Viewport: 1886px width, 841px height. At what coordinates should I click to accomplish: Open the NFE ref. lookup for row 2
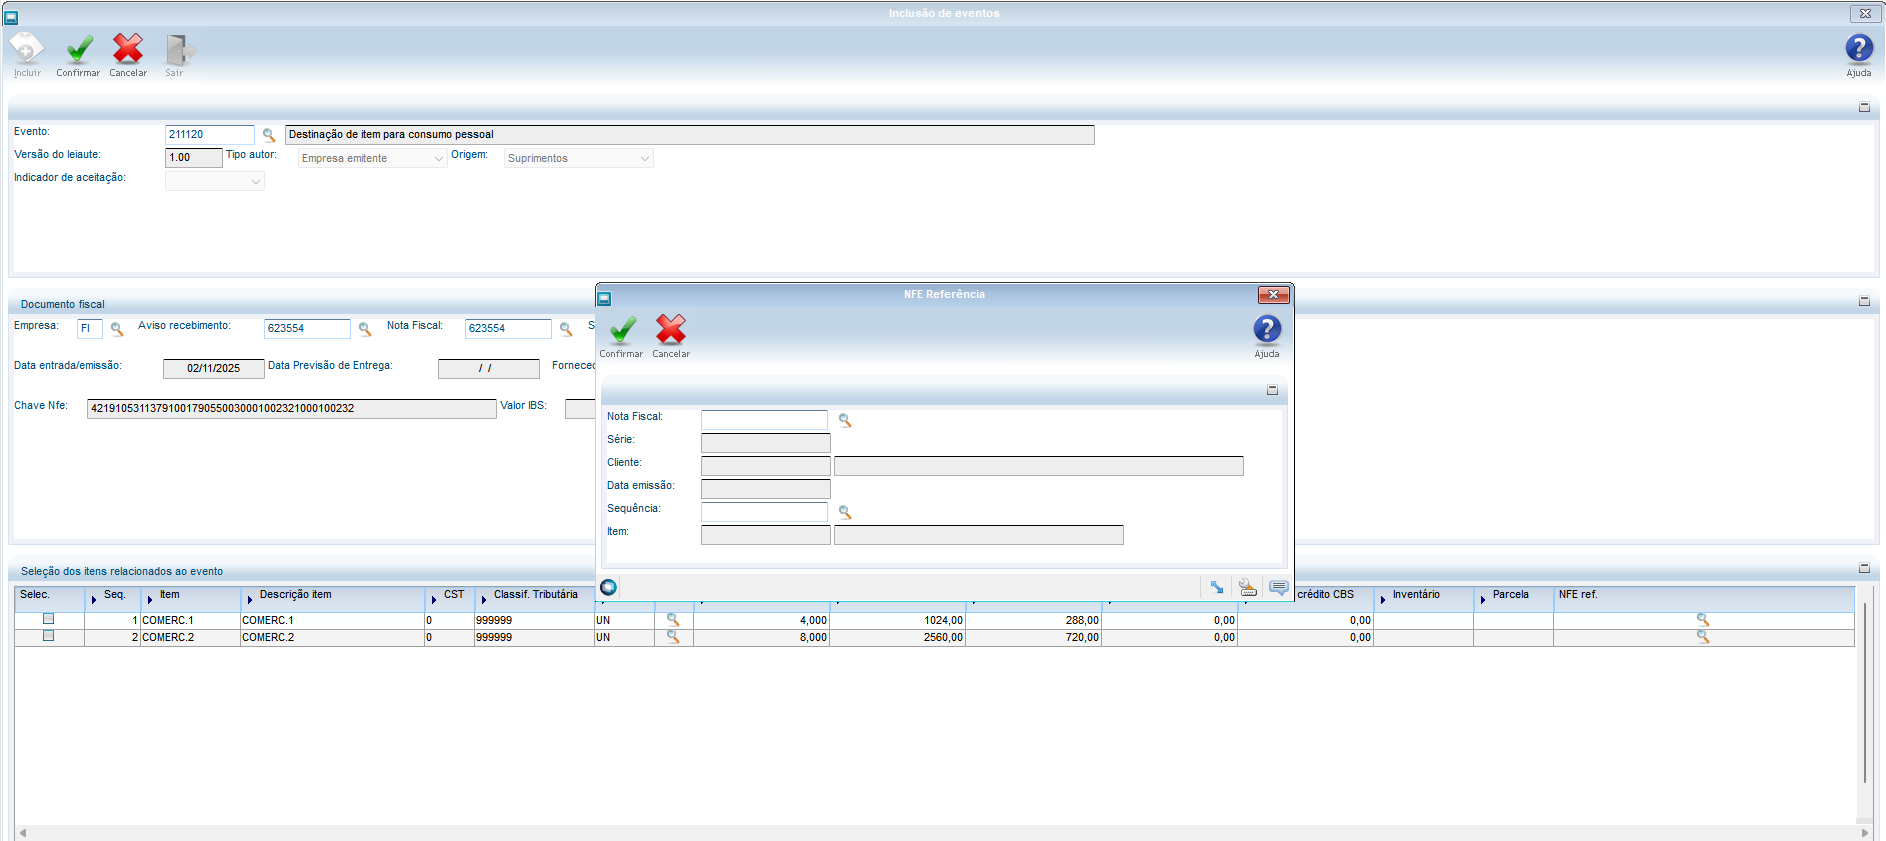click(x=1703, y=637)
